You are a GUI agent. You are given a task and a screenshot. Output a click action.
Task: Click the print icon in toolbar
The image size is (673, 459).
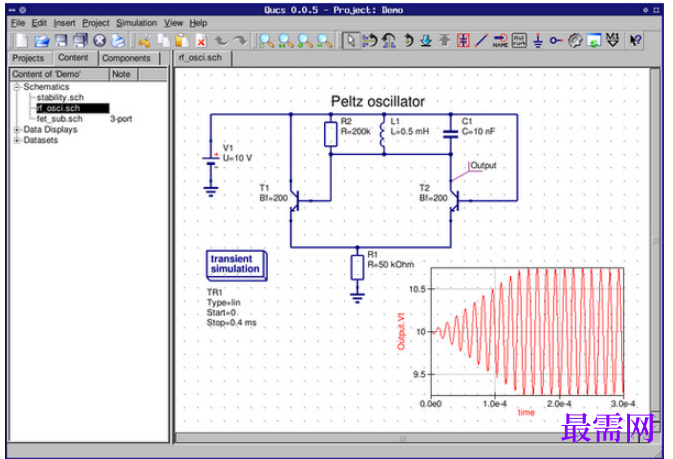tap(118, 41)
